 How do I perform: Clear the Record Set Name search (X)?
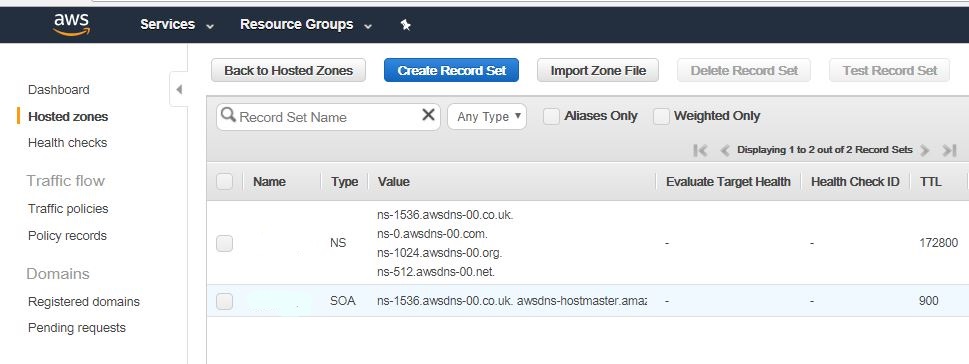click(x=428, y=115)
